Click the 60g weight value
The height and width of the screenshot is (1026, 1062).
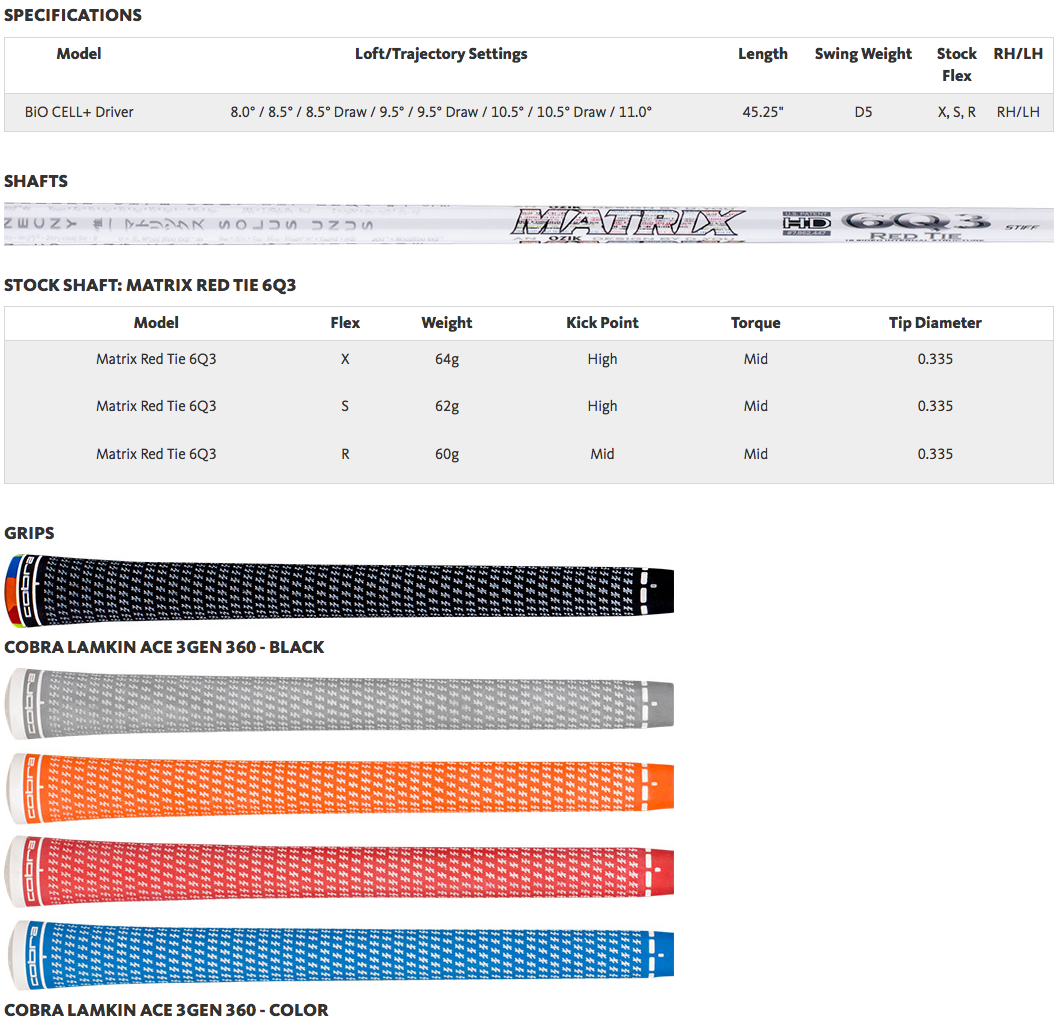tap(447, 454)
